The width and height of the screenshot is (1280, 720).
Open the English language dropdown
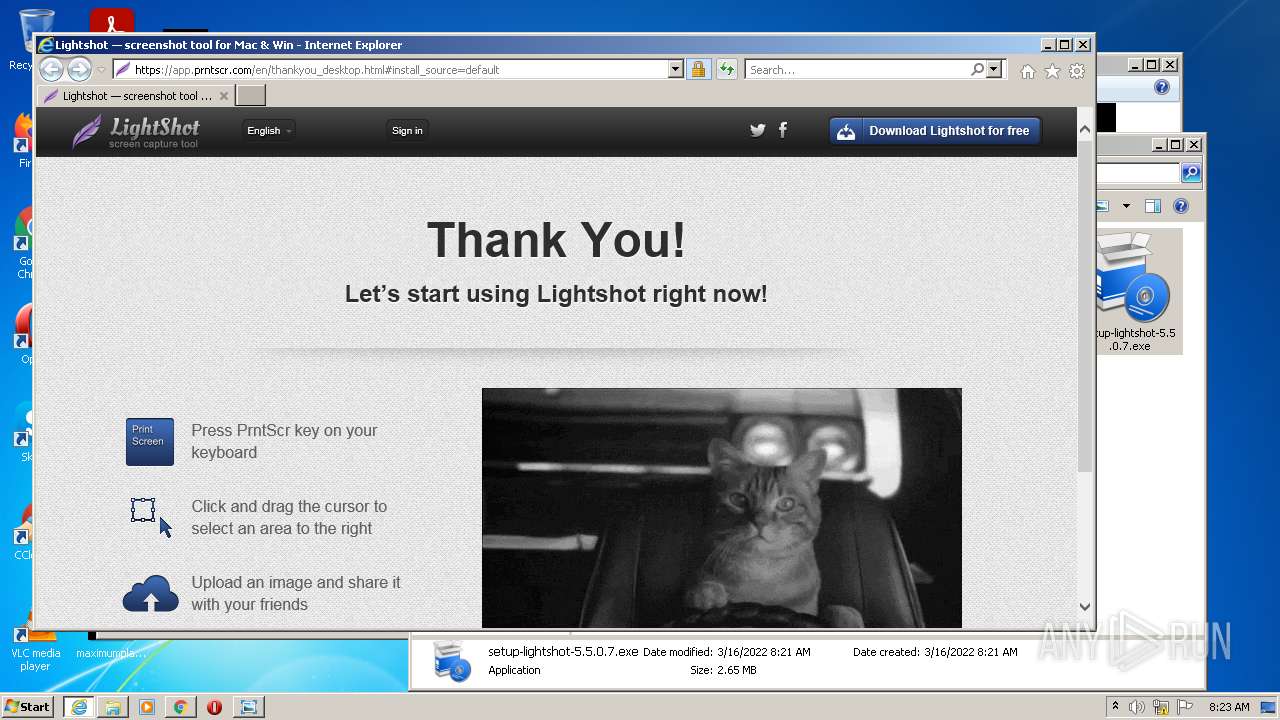(269, 131)
